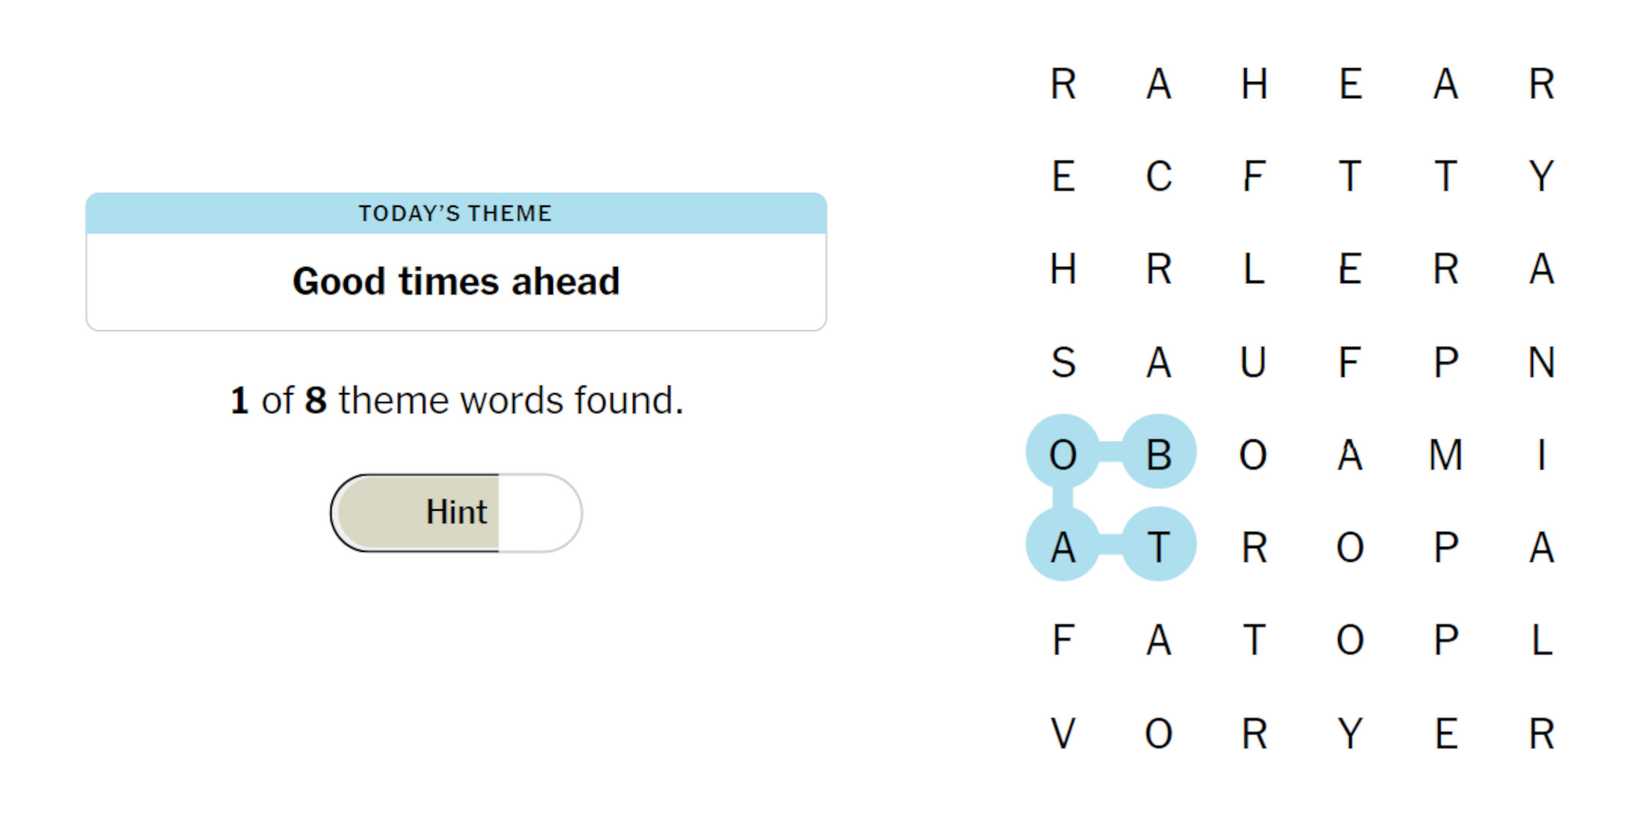Choose the letter I in the grid

pos(1541,455)
